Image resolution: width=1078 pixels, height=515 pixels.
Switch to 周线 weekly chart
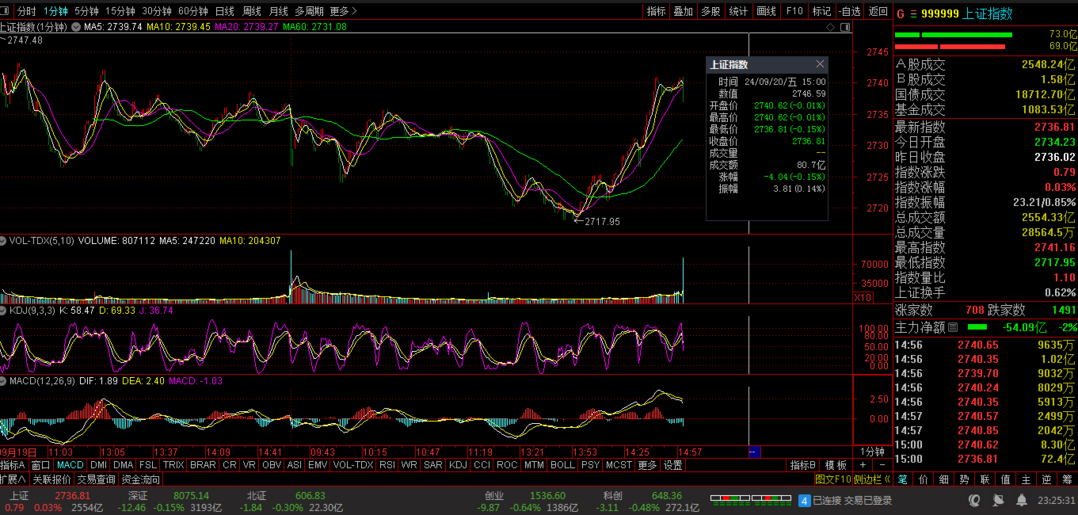tap(252, 11)
